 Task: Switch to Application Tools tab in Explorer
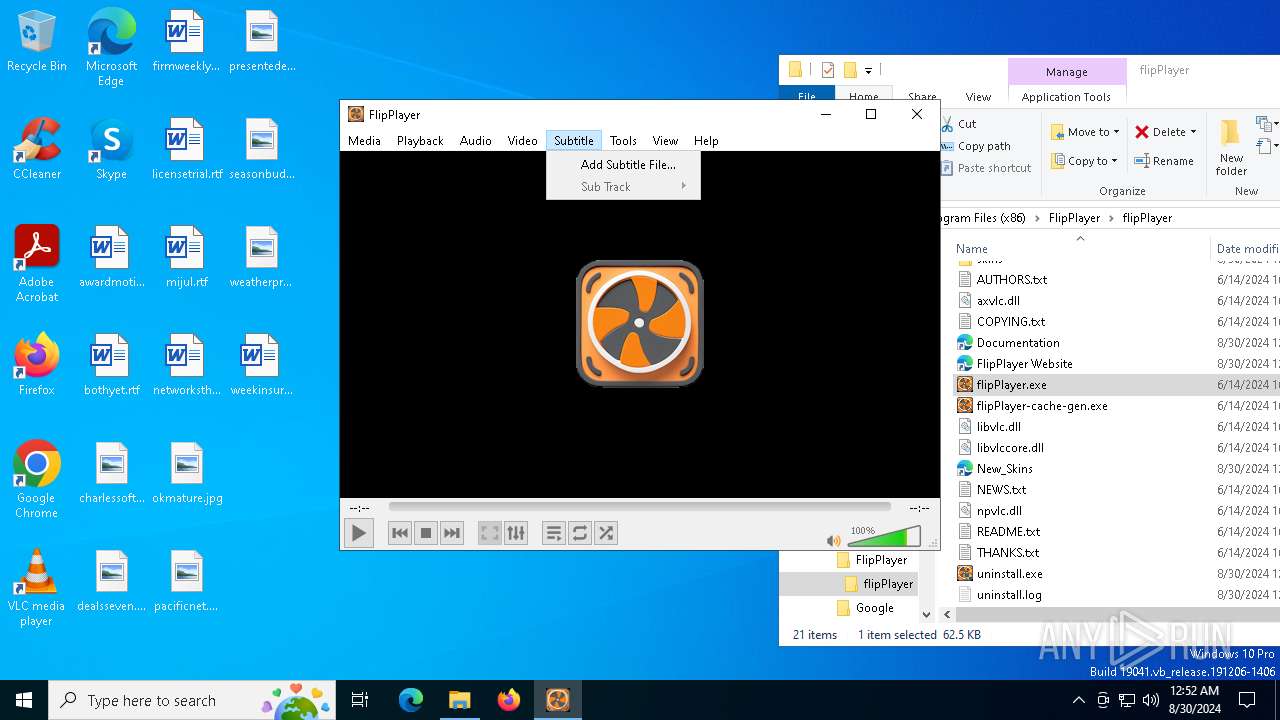click(1066, 97)
